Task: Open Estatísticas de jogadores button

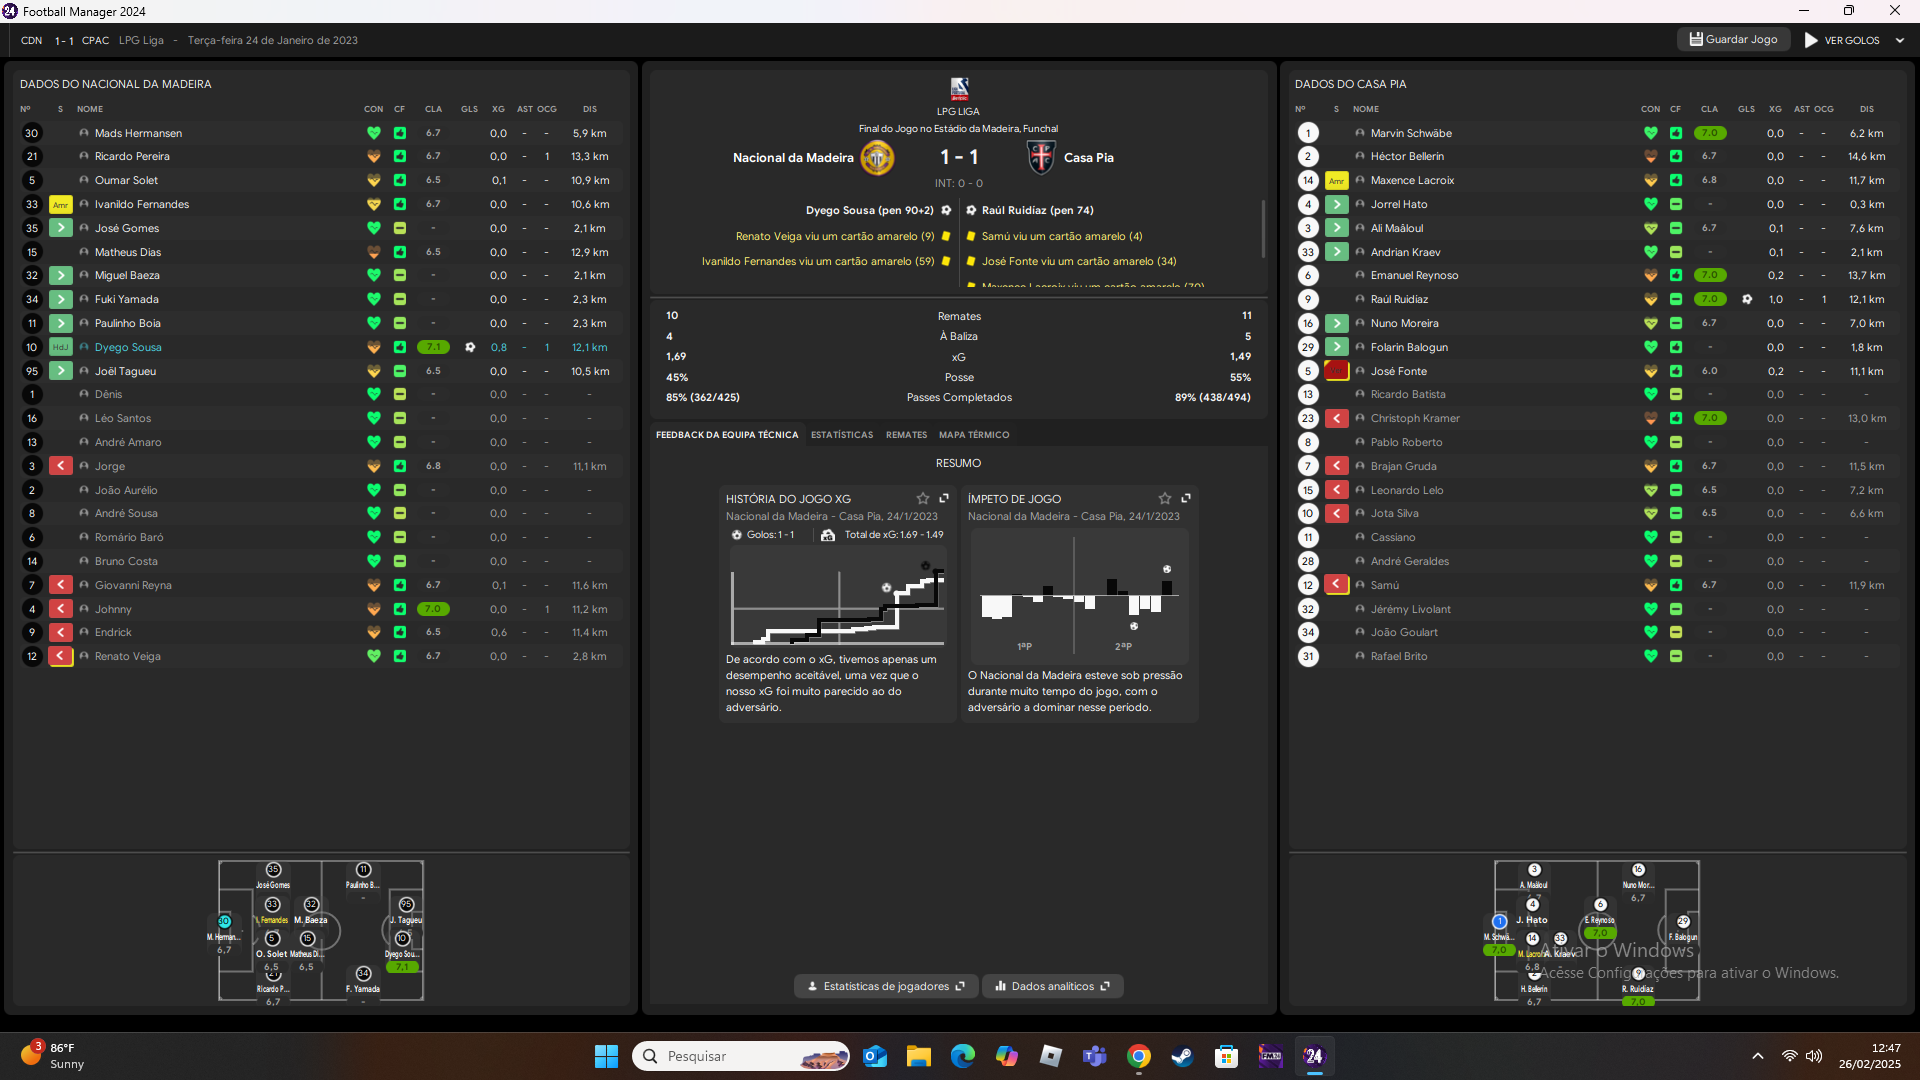Action: click(x=886, y=986)
